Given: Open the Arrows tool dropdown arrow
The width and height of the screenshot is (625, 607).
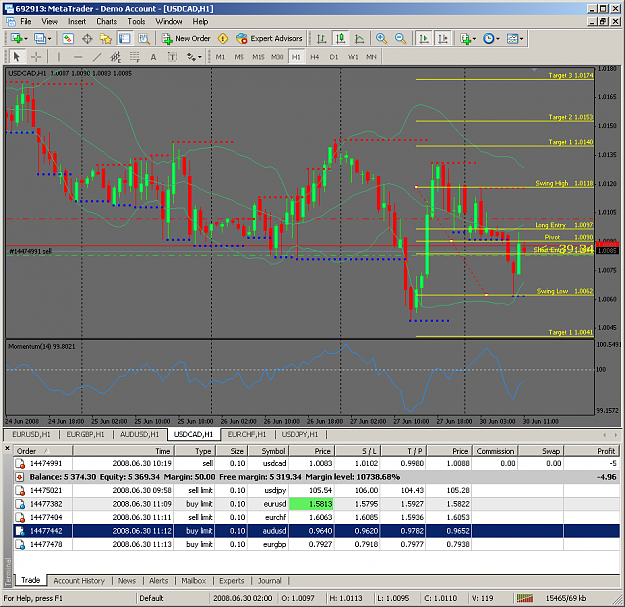Looking at the screenshot, I should [200, 57].
